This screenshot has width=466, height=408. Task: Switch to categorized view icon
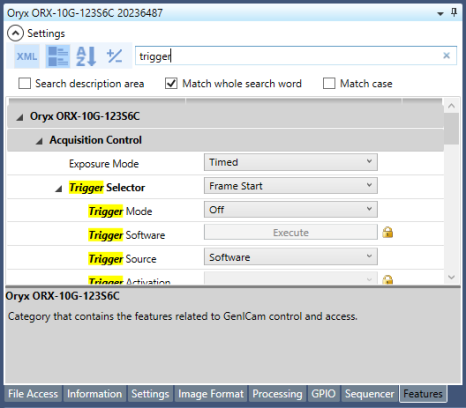coord(58,56)
